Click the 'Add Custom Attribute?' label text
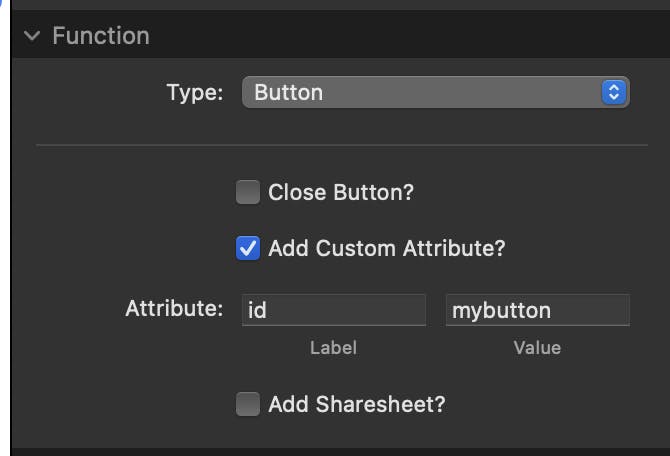The height and width of the screenshot is (456, 670). pos(386,249)
